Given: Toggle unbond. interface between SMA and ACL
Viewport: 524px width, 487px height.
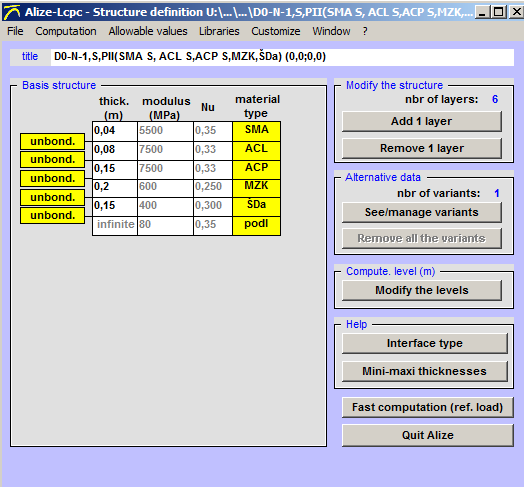Looking at the screenshot, I should pyautogui.click(x=52, y=141).
